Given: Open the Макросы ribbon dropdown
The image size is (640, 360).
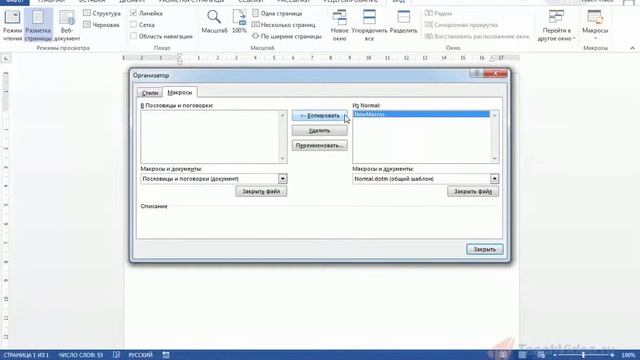Looking at the screenshot, I should [595, 25].
